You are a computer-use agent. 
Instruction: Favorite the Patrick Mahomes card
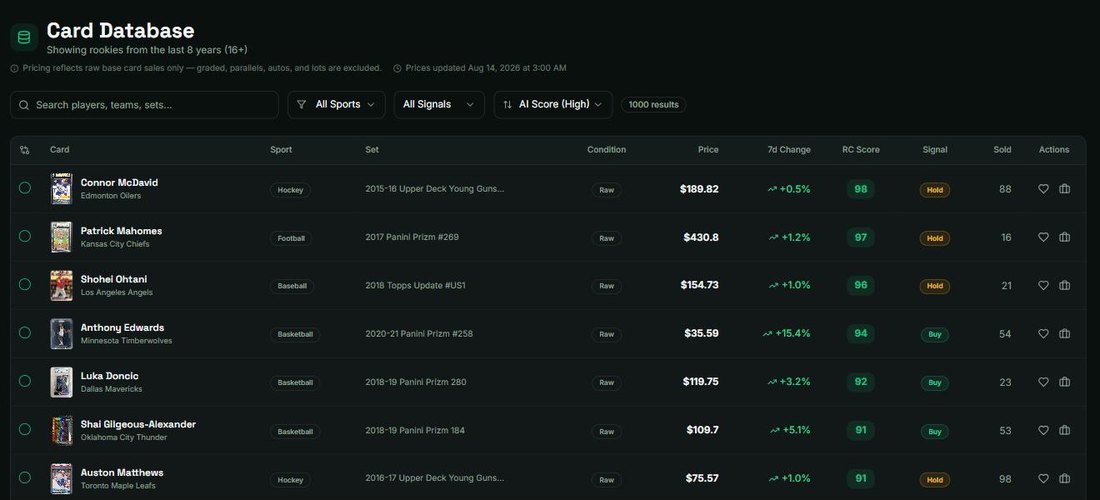tap(1043, 237)
